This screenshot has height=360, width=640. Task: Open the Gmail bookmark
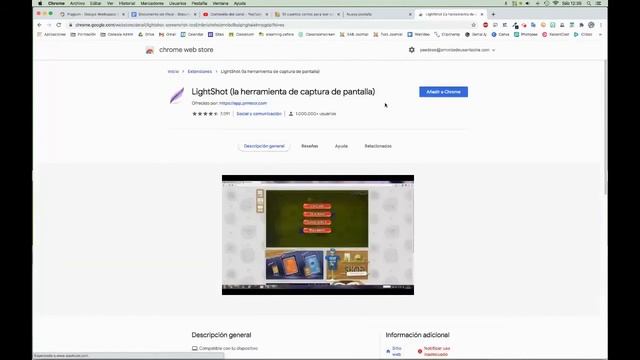pyautogui.click(x=167, y=35)
